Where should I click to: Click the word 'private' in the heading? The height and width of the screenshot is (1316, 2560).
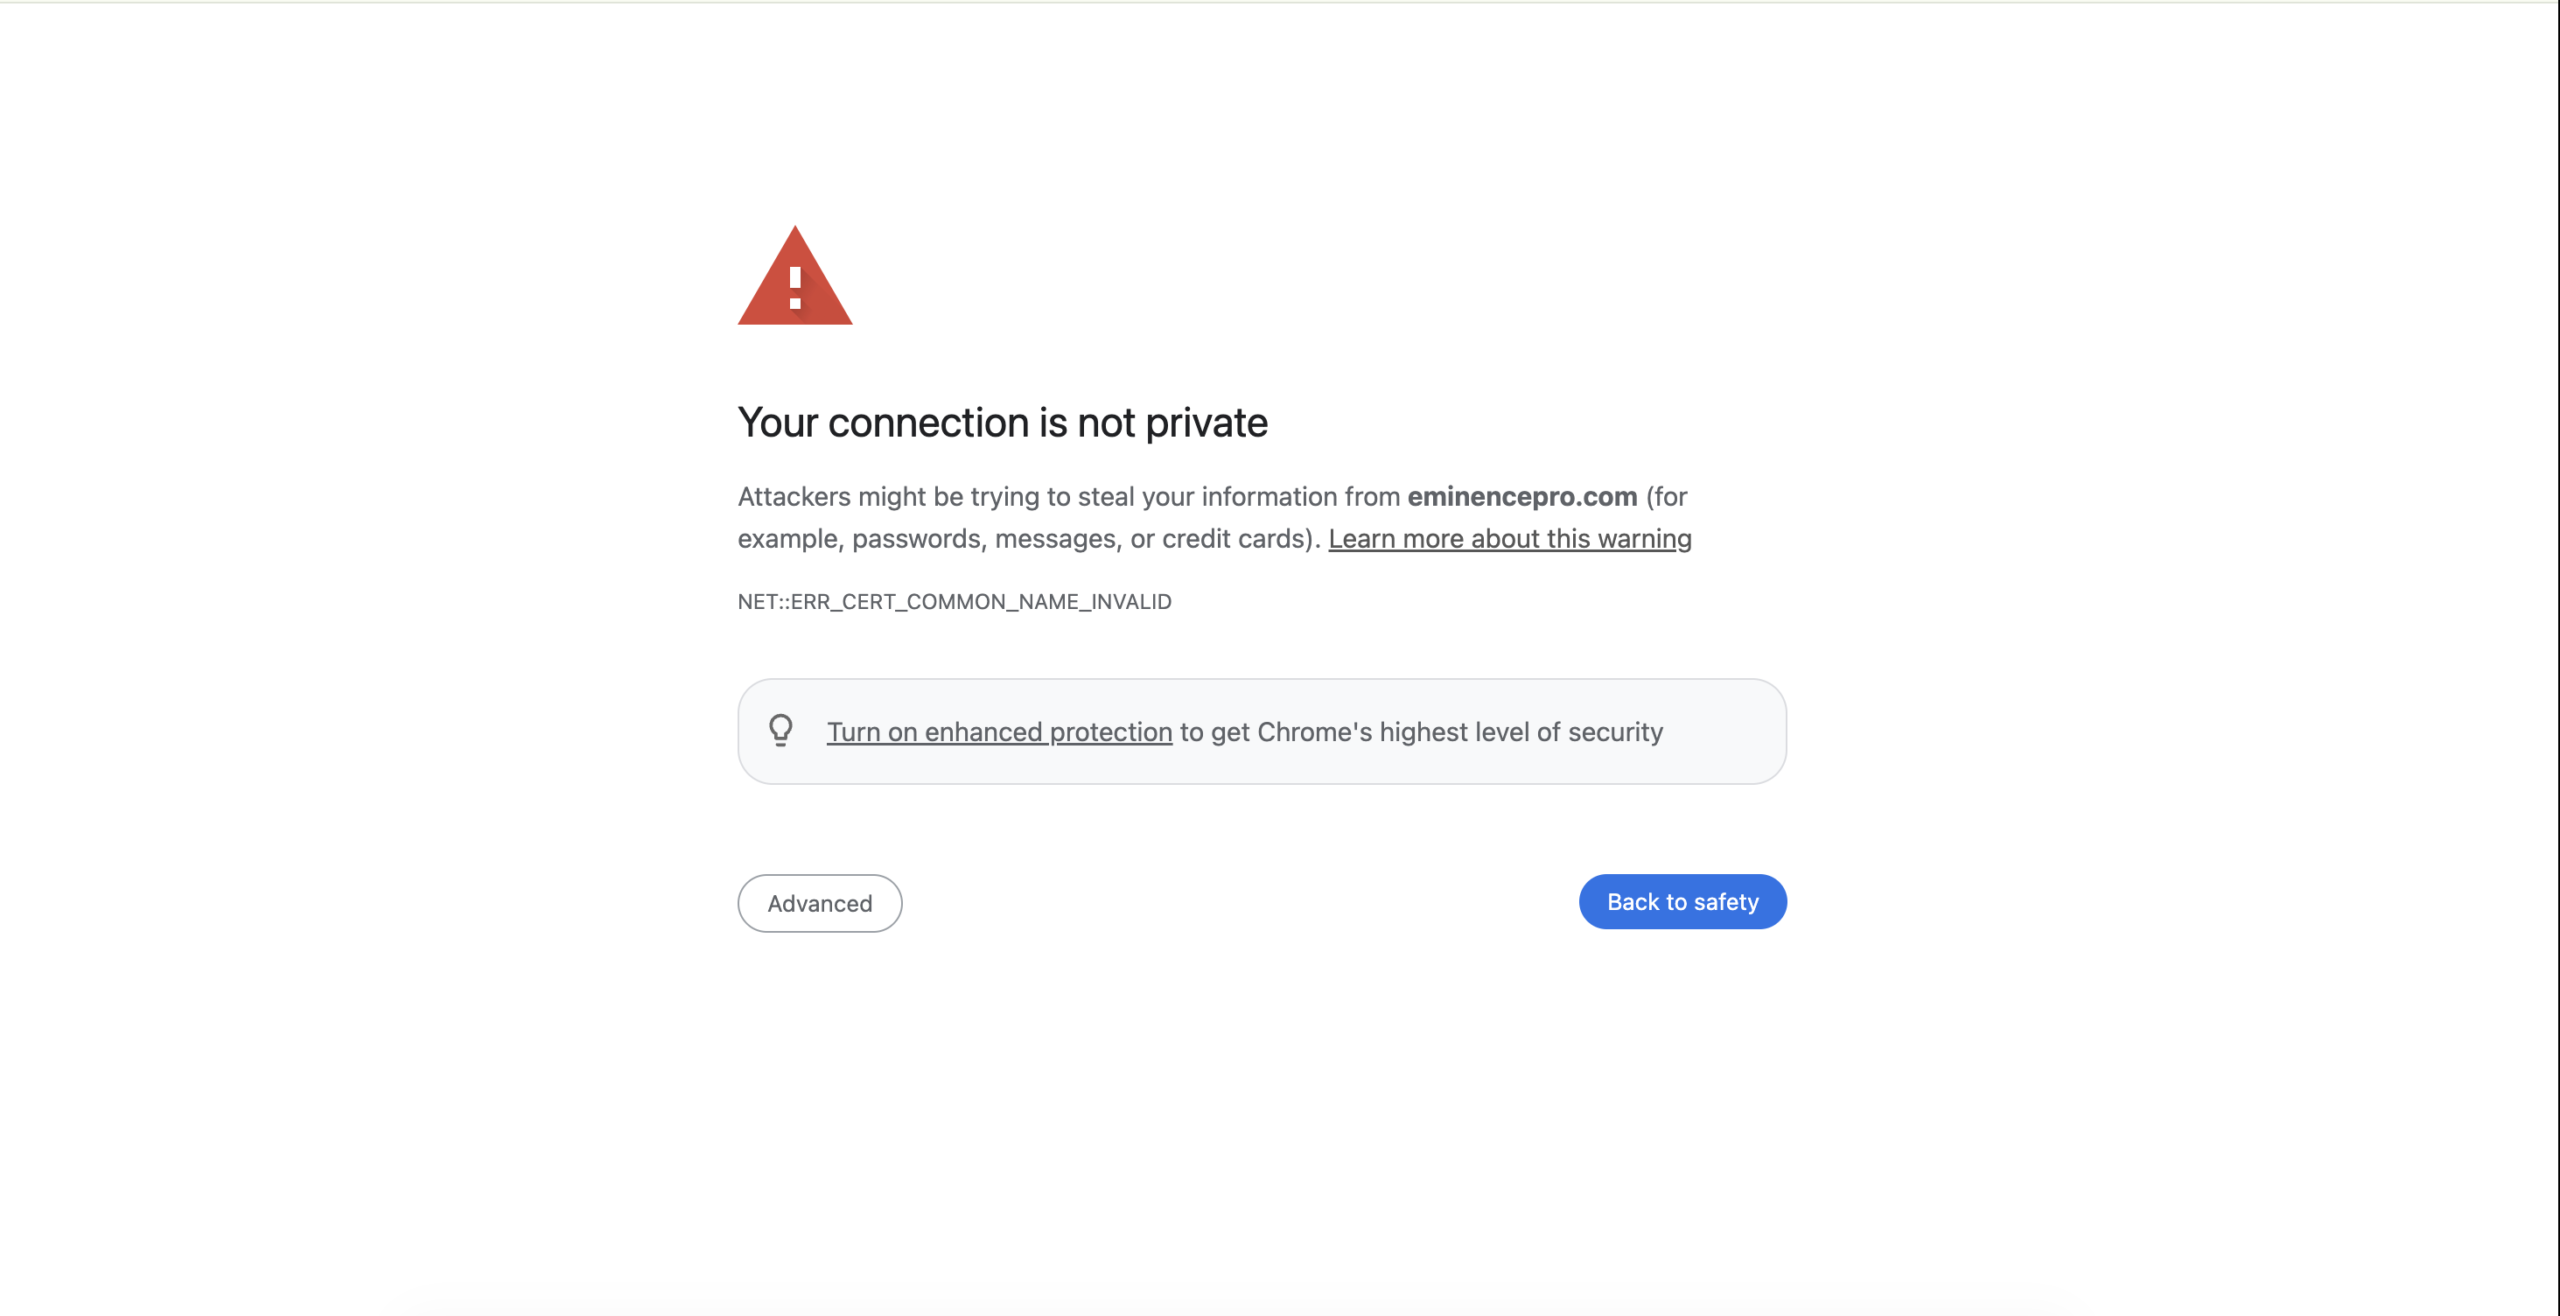[x=1206, y=423]
